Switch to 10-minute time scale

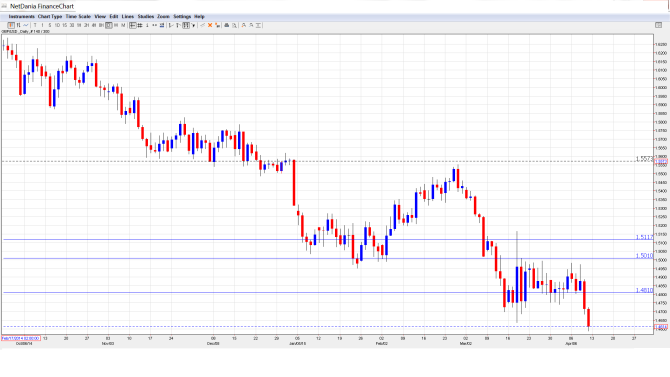coord(57,26)
